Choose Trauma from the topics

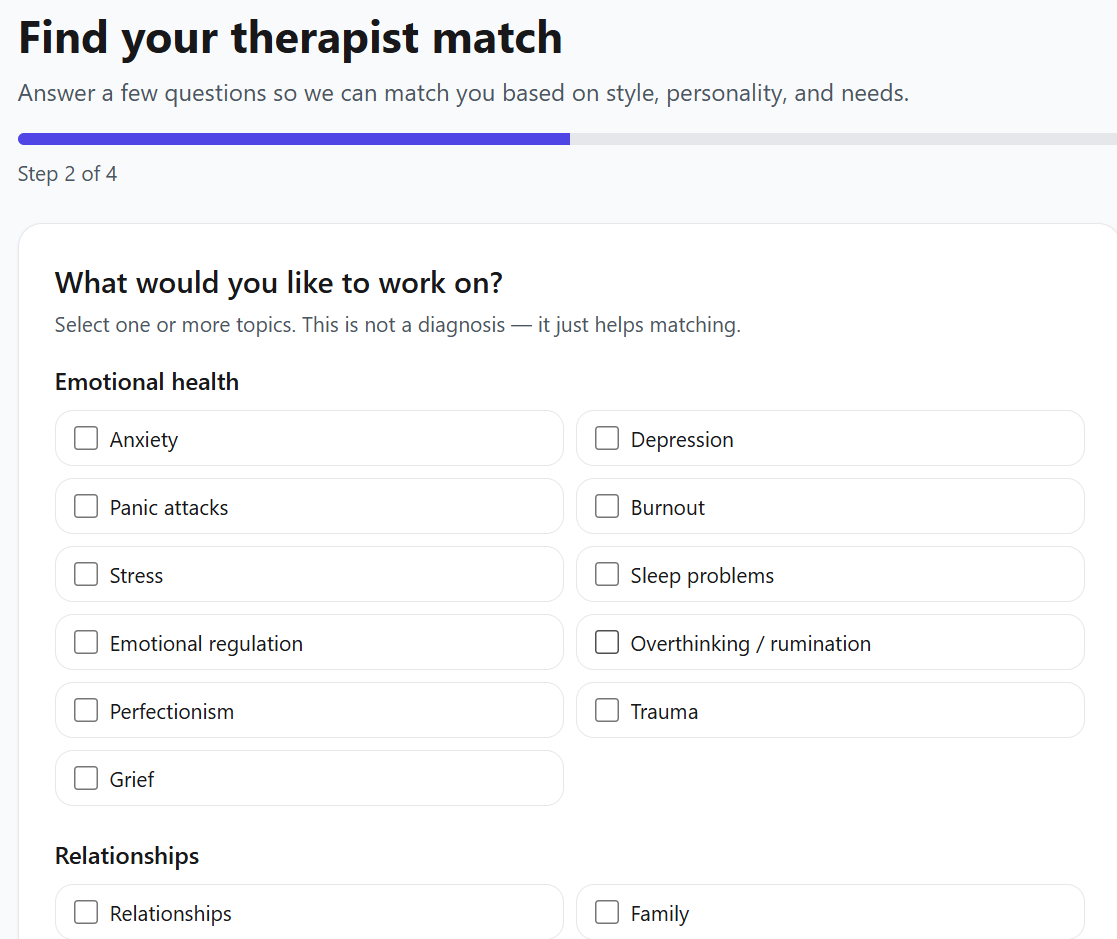pos(607,711)
